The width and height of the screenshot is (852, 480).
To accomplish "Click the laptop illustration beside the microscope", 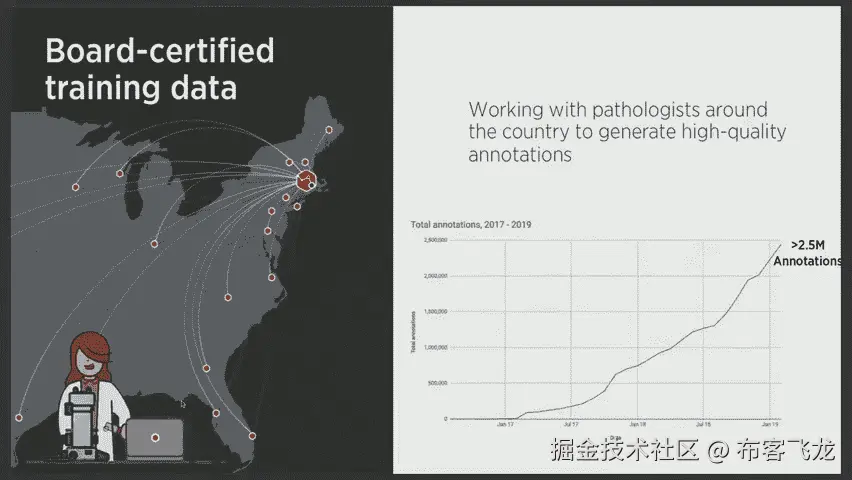I will (x=155, y=439).
